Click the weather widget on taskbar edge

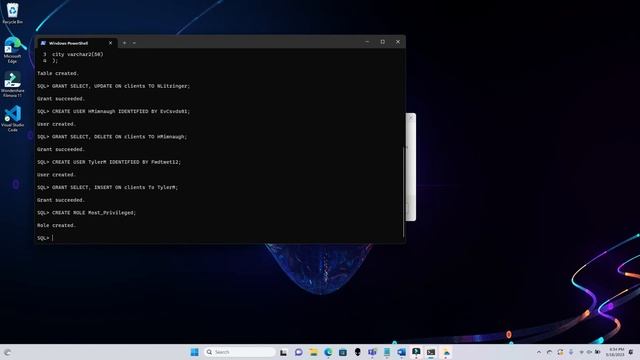[7, 352]
